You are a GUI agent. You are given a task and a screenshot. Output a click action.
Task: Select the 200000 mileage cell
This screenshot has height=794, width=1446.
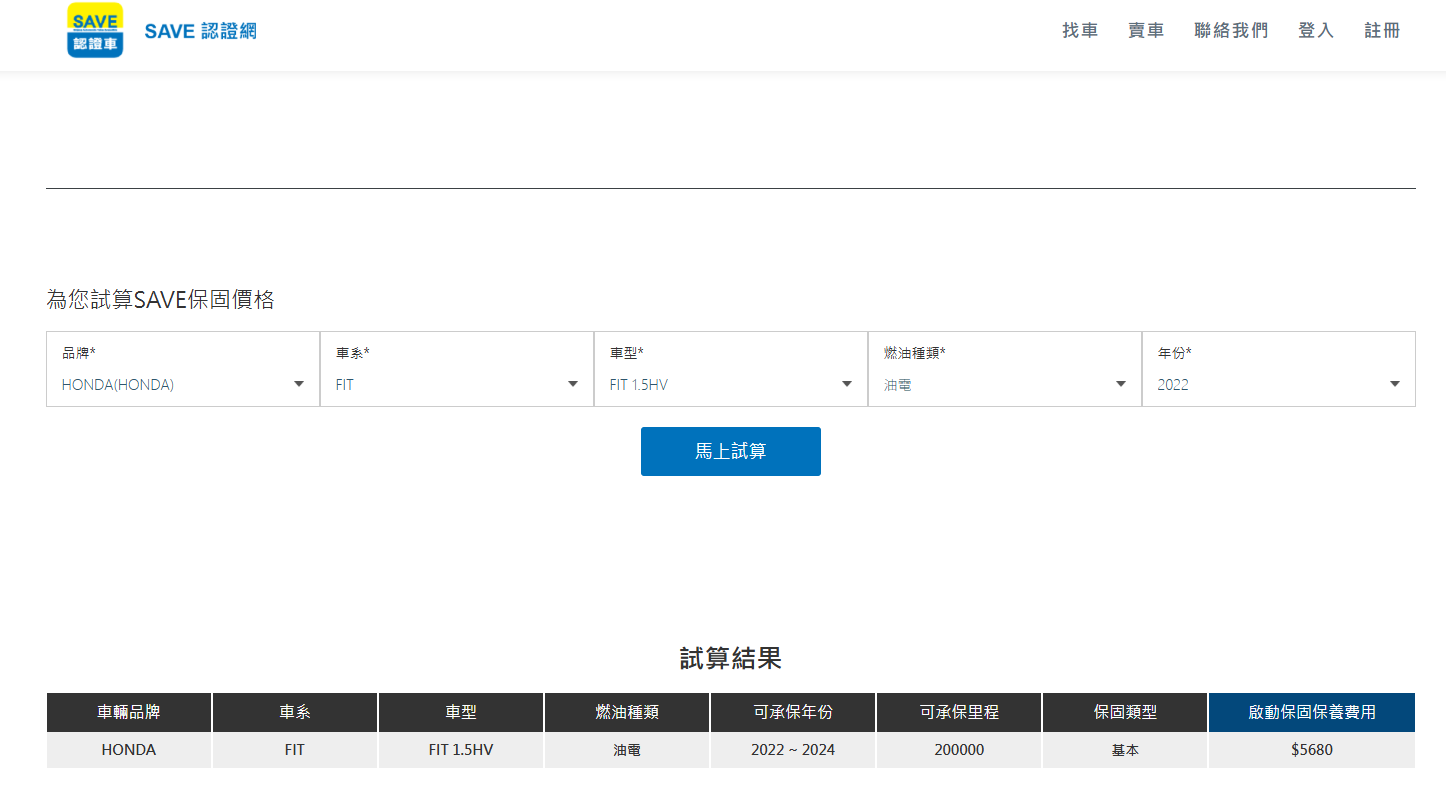click(x=959, y=750)
